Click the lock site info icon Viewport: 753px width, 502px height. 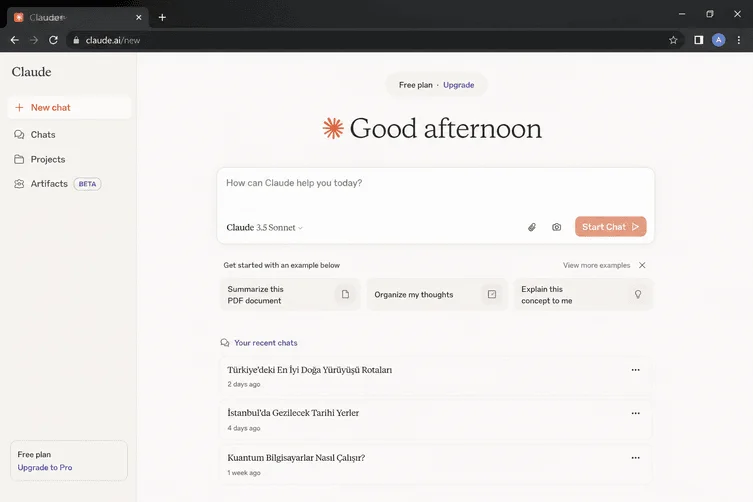point(76,40)
